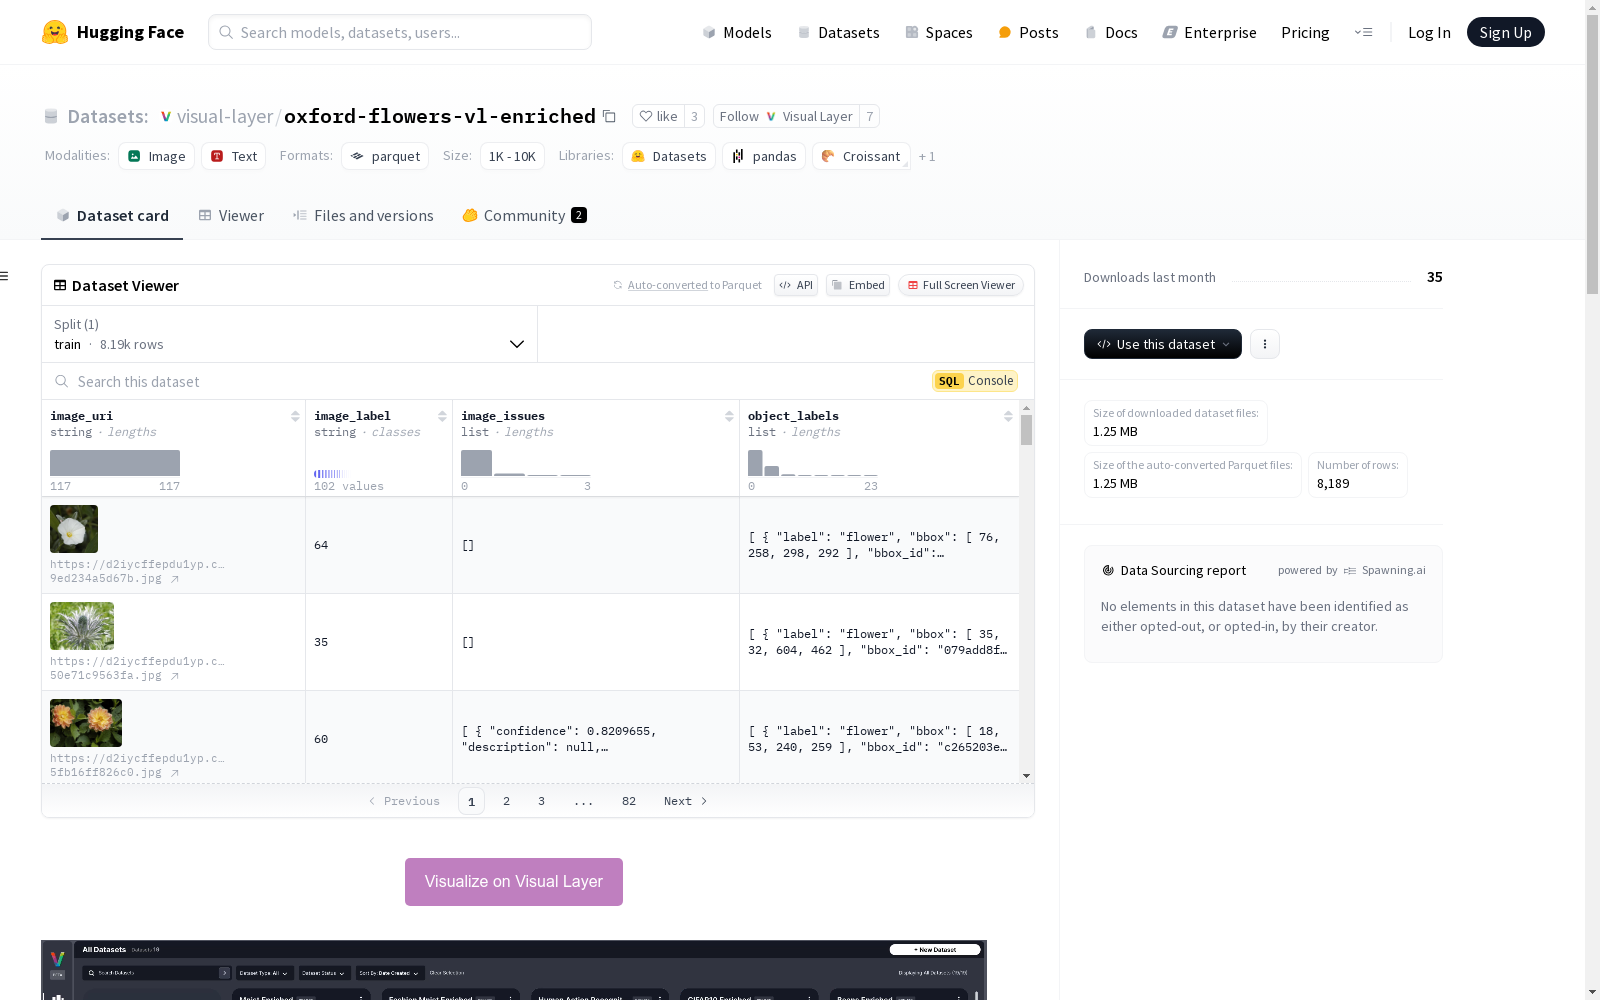Image resolution: width=1600 pixels, height=1000 pixels.
Task: Select the Datasets library tag
Action: 668,156
